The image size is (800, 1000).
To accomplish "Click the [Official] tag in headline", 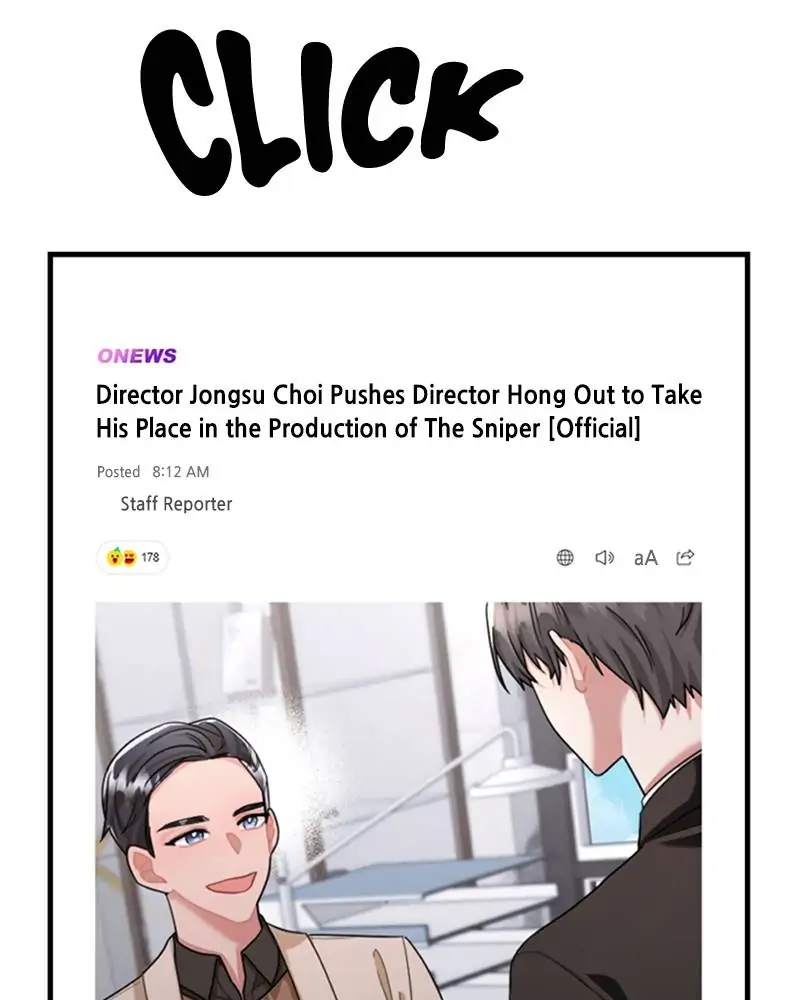I will tap(595, 428).
